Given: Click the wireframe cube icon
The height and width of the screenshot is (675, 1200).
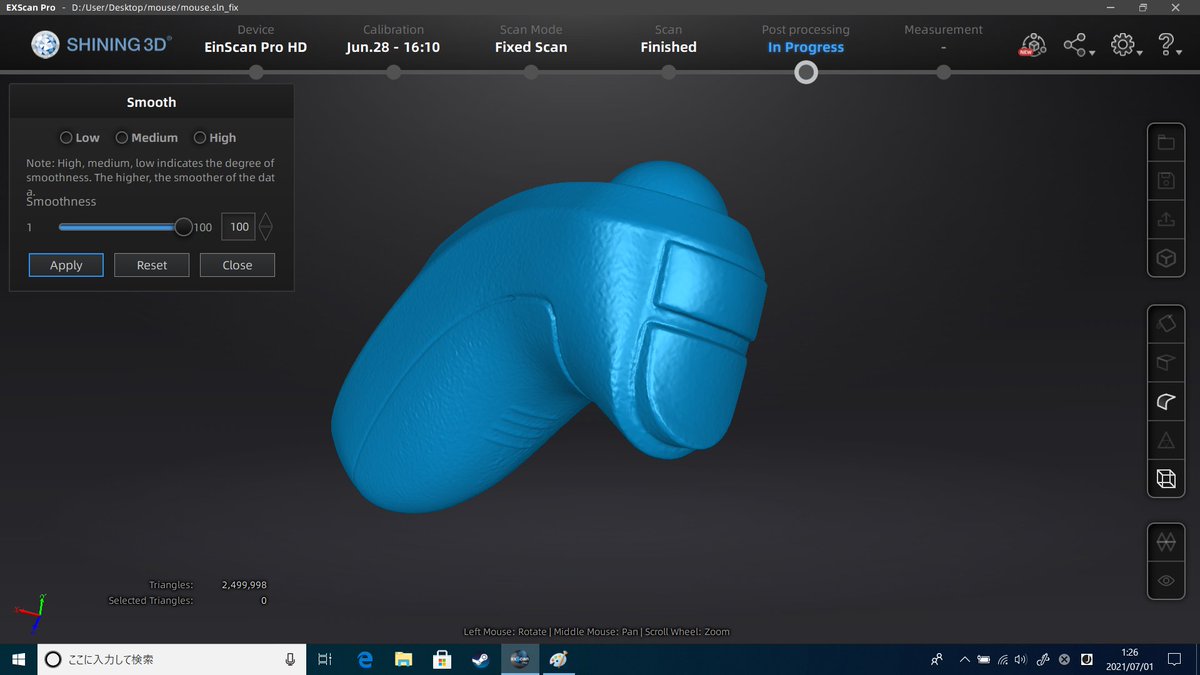Looking at the screenshot, I should [1165, 480].
